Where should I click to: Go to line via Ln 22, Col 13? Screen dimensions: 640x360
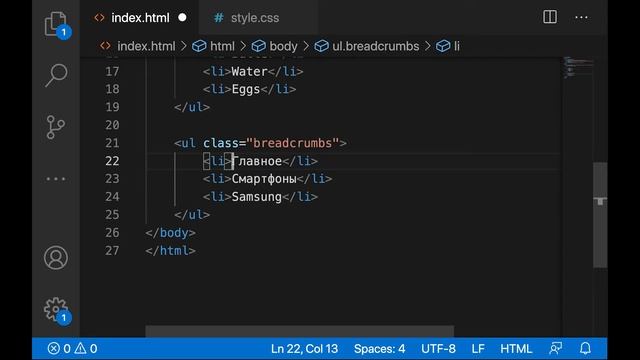coord(304,349)
